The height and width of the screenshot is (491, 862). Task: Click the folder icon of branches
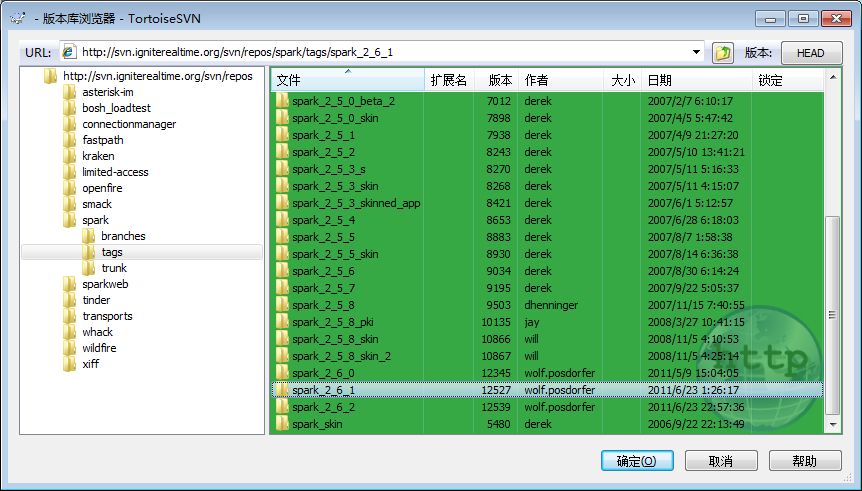tap(89, 236)
